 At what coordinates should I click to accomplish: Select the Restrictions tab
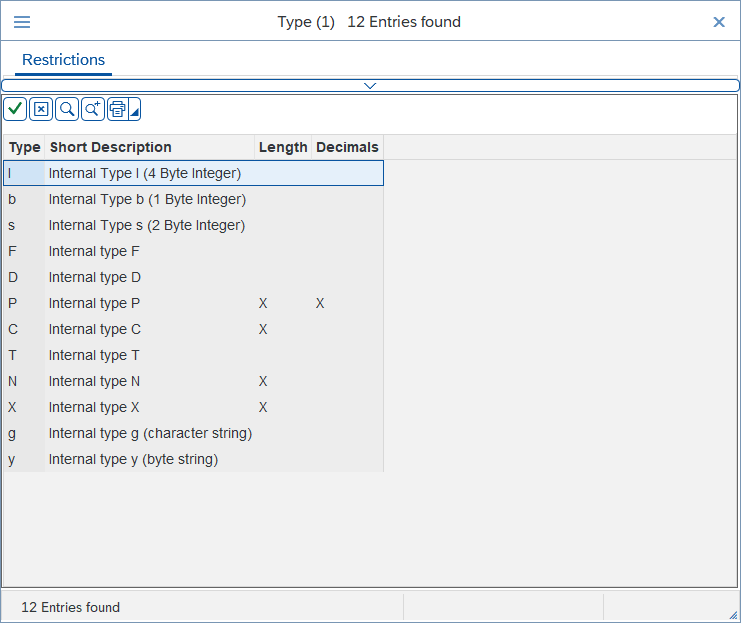coord(63,60)
